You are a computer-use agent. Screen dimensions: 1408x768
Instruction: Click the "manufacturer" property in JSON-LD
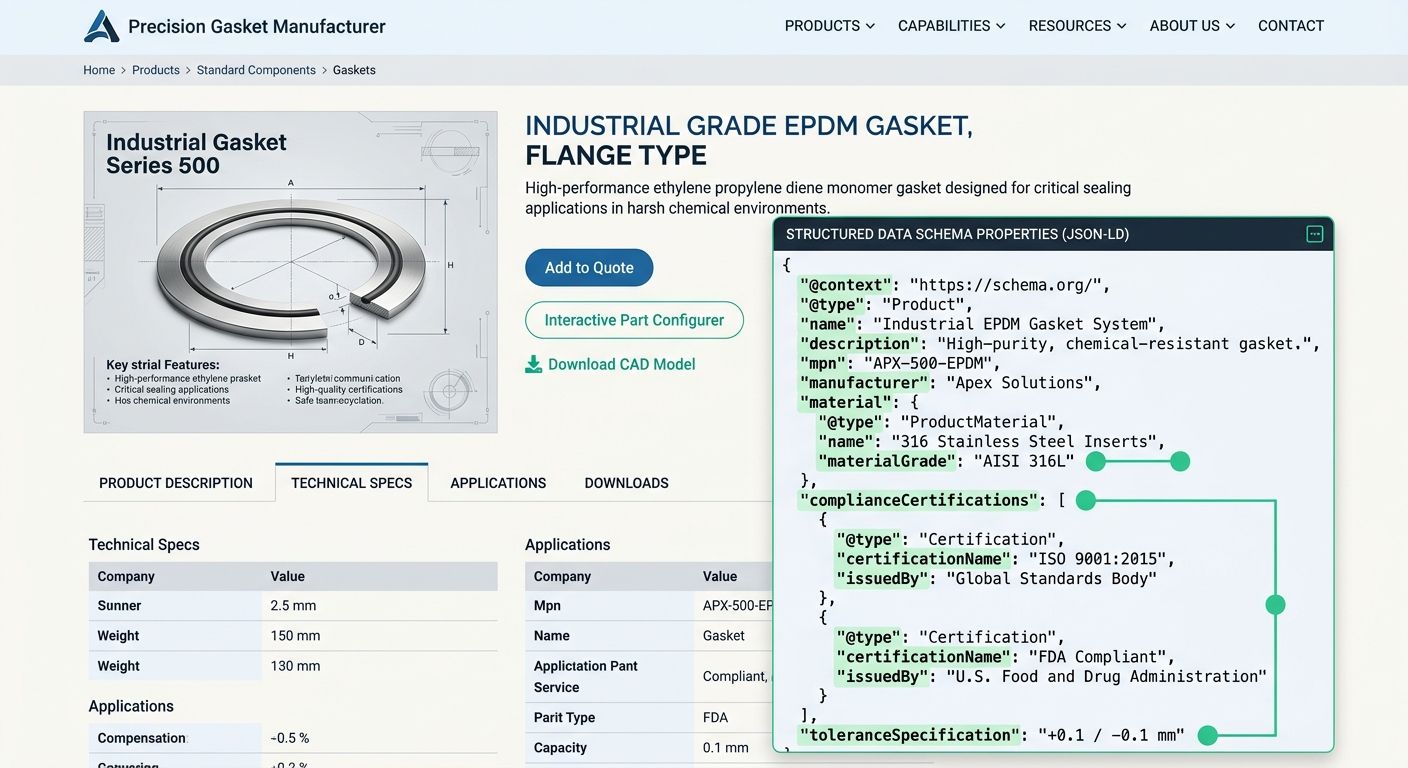point(864,383)
